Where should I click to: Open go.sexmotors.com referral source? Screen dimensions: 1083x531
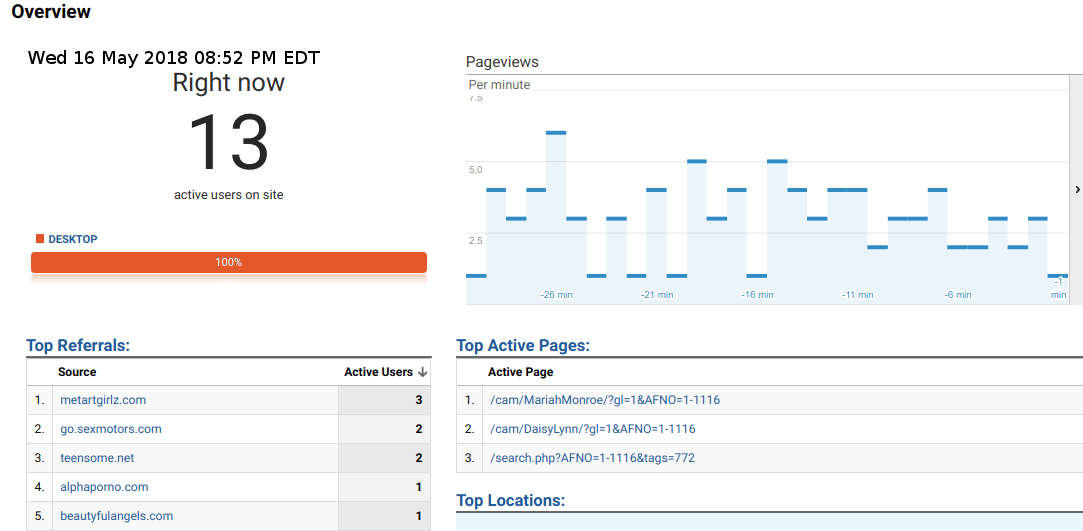coord(111,429)
